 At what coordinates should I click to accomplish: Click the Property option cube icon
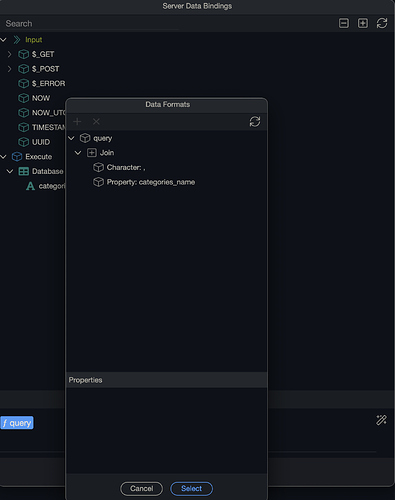click(98, 182)
